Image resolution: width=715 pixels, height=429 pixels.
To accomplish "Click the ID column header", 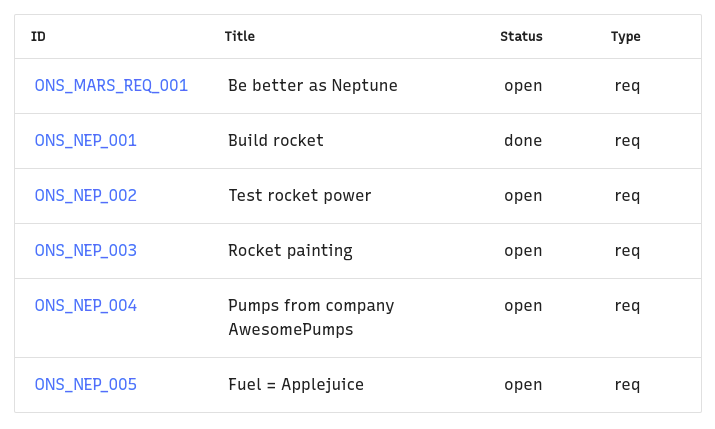I will coord(38,37).
